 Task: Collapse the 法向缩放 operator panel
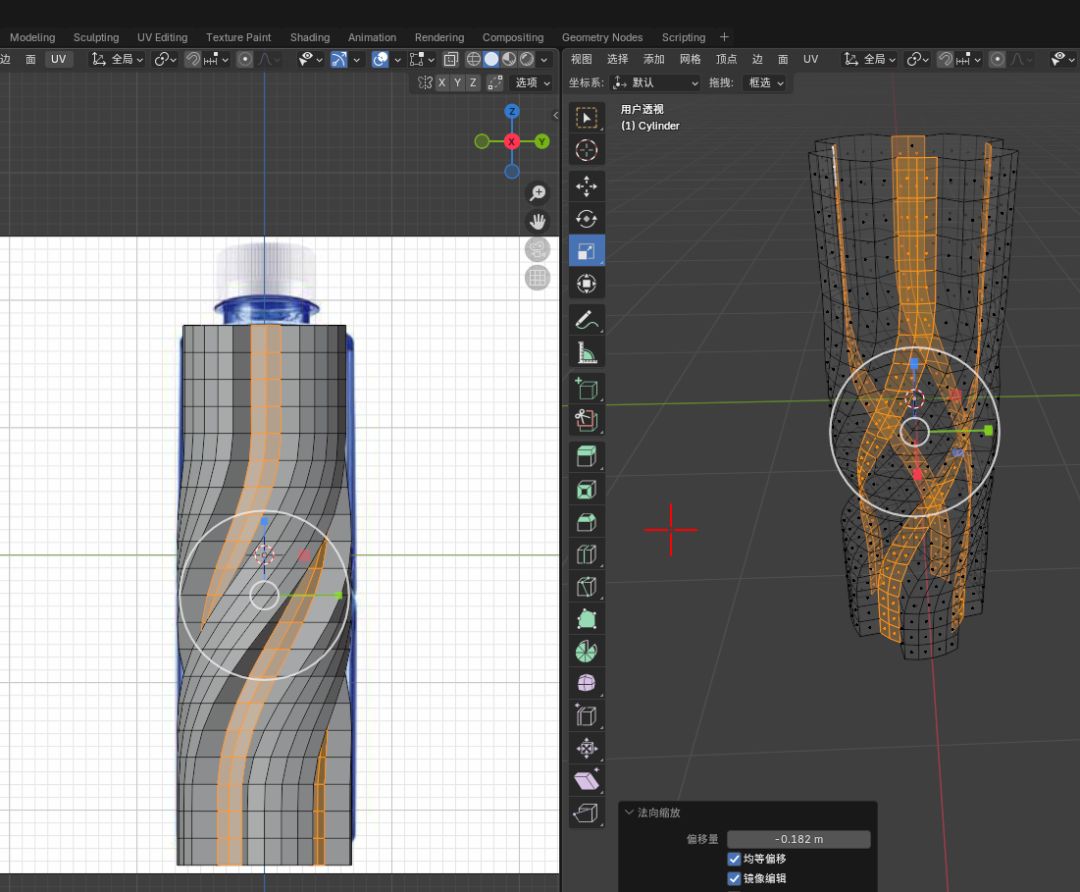(629, 813)
